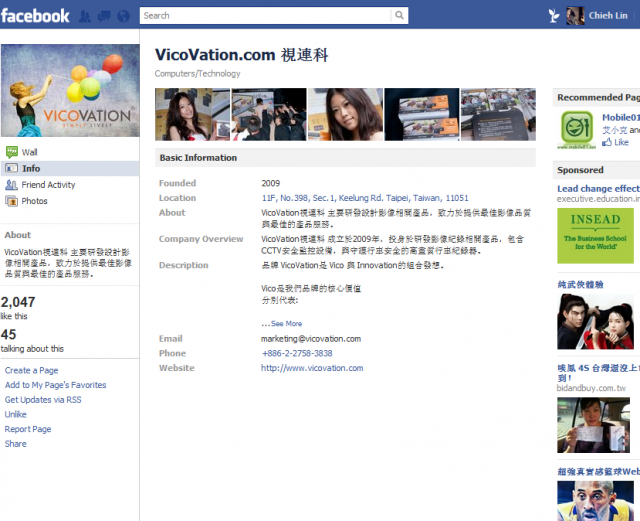640x521 pixels.
Task: Click the VicoVation cover profile image
Action: [x=70, y=90]
